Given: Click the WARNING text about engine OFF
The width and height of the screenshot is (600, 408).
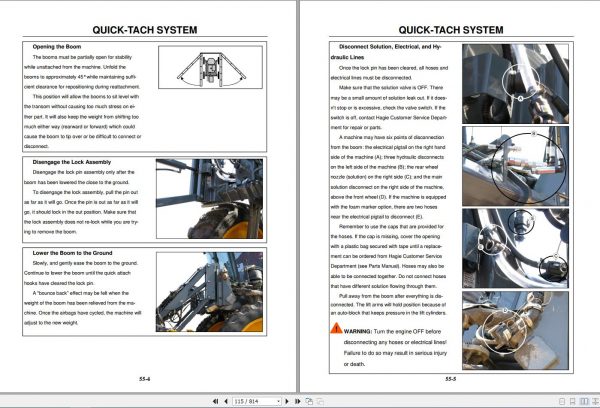Looking at the screenshot, I should (x=395, y=348).
